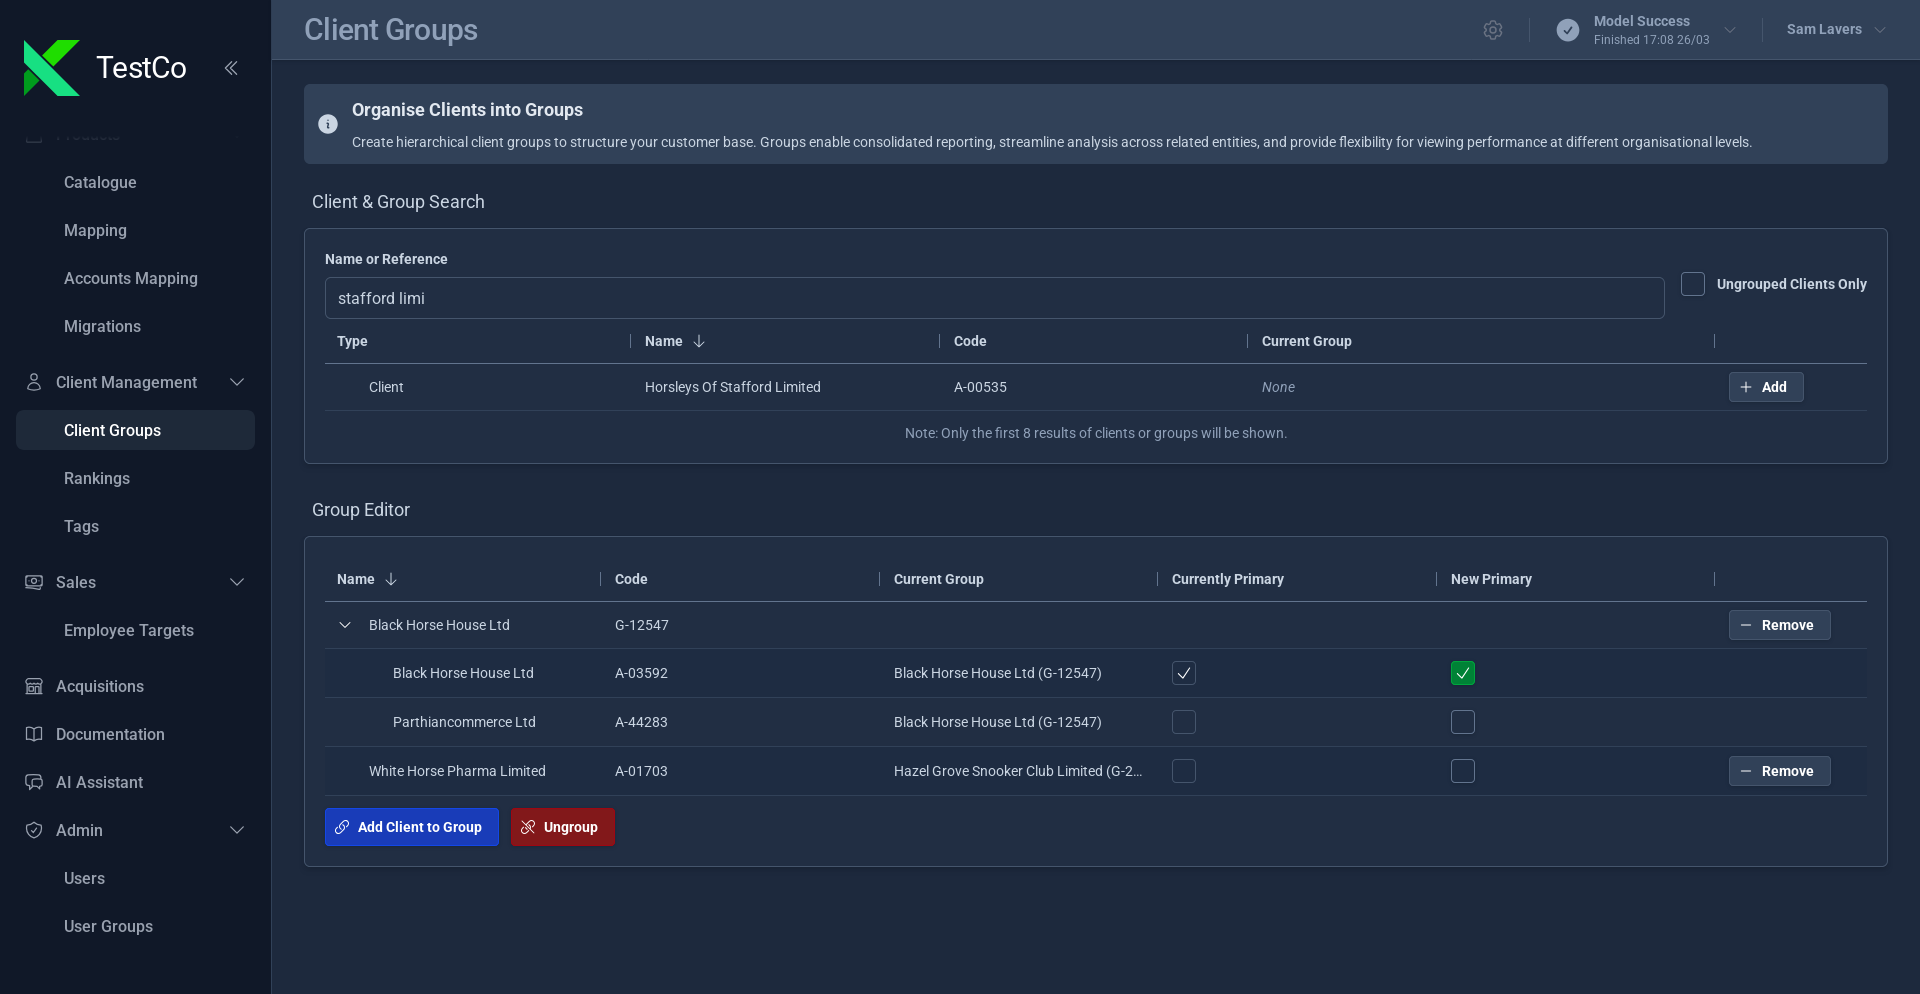The width and height of the screenshot is (1920, 994).
Task: Sort search results by Code column
Action: (970, 341)
